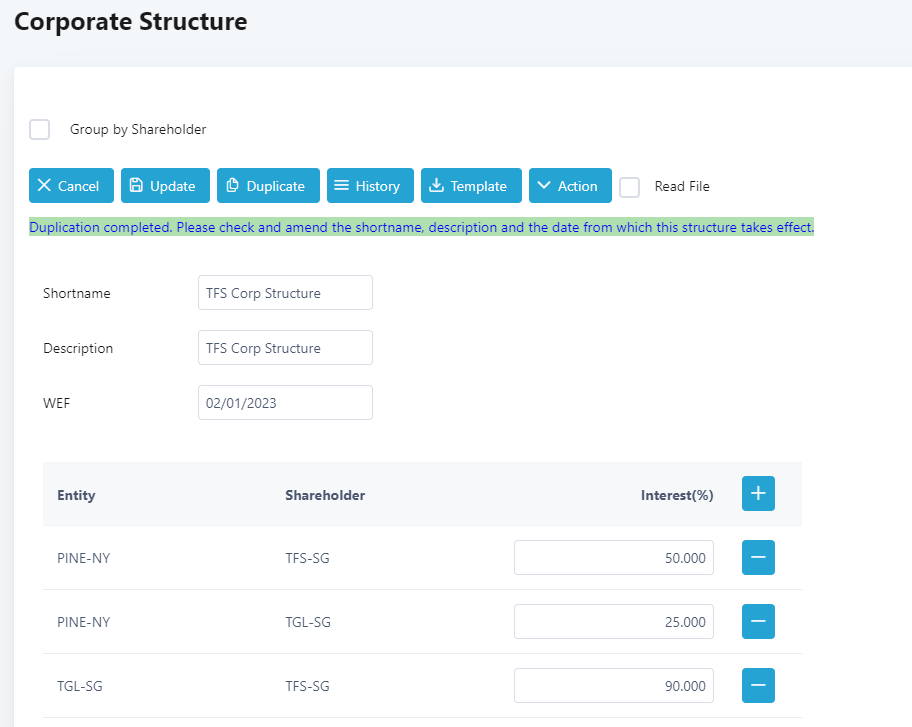Edit the 50.000 interest value
This screenshot has width=912, height=727.
pos(613,558)
